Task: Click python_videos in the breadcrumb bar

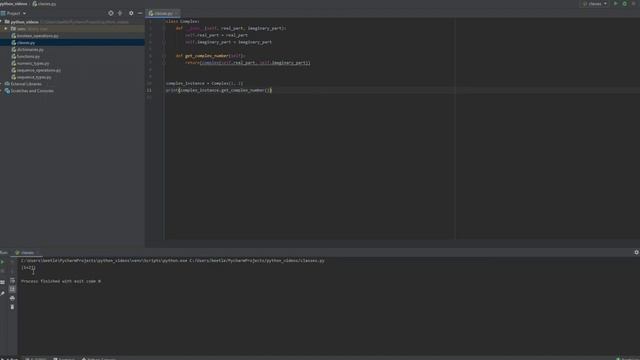Action: 14,3
